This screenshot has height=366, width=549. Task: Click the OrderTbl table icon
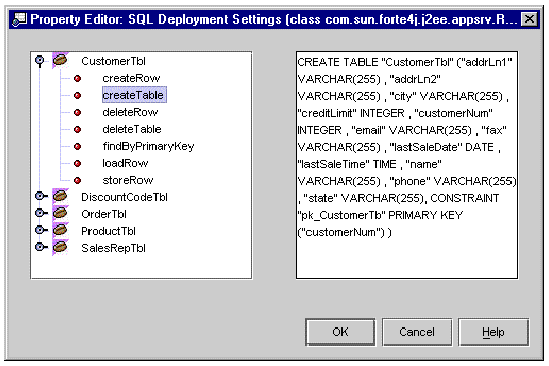click(x=60, y=213)
